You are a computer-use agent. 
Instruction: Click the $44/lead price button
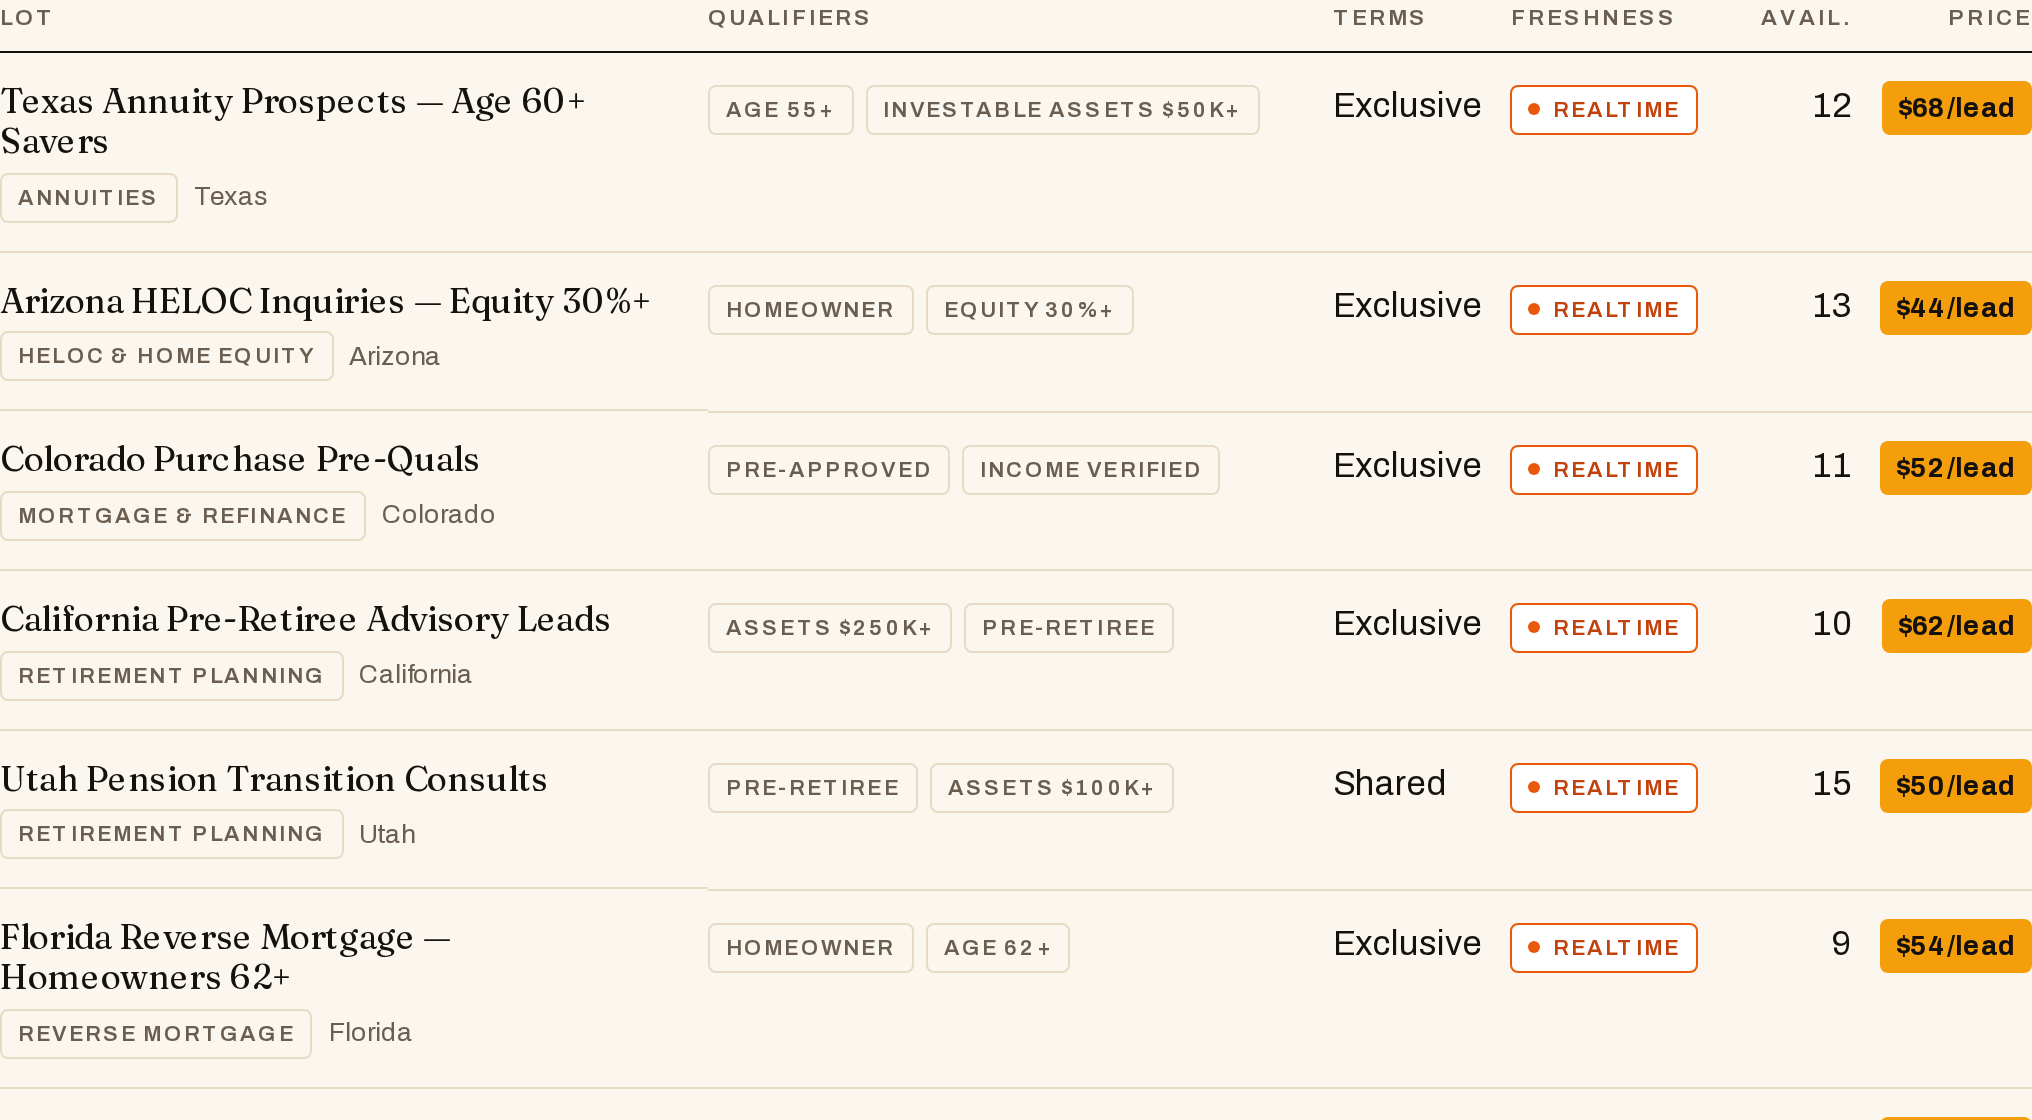pos(1955,308)
